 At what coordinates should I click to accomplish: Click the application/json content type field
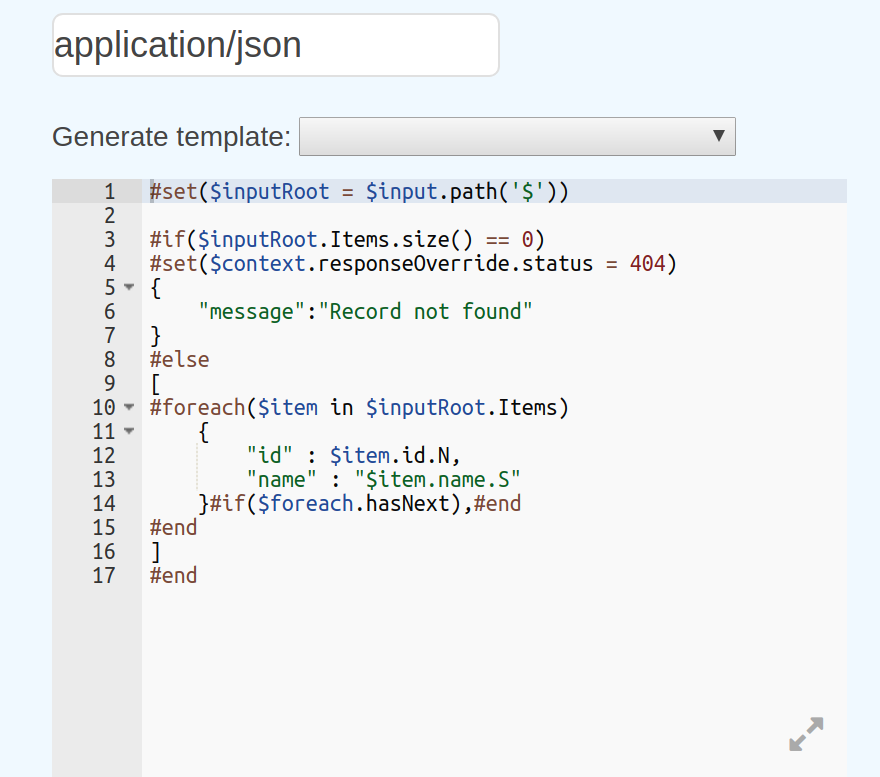coord(276,45)
